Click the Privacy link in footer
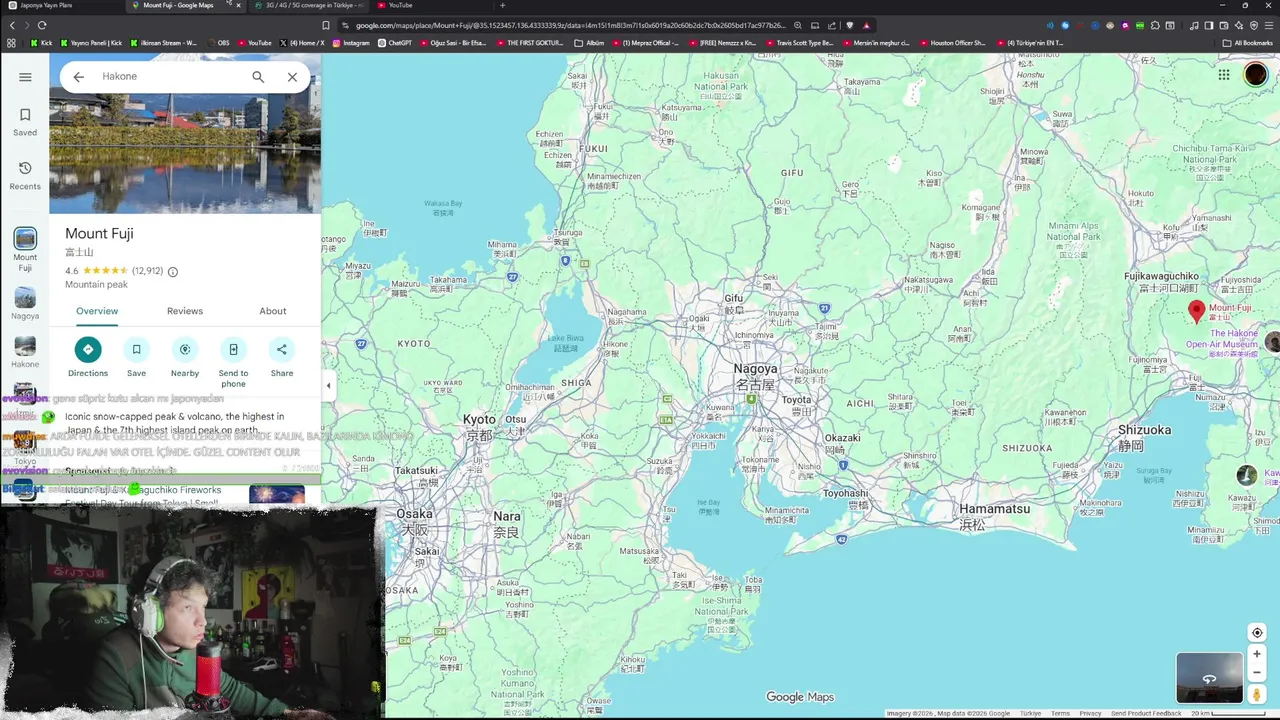 (x=1090, y=714)
